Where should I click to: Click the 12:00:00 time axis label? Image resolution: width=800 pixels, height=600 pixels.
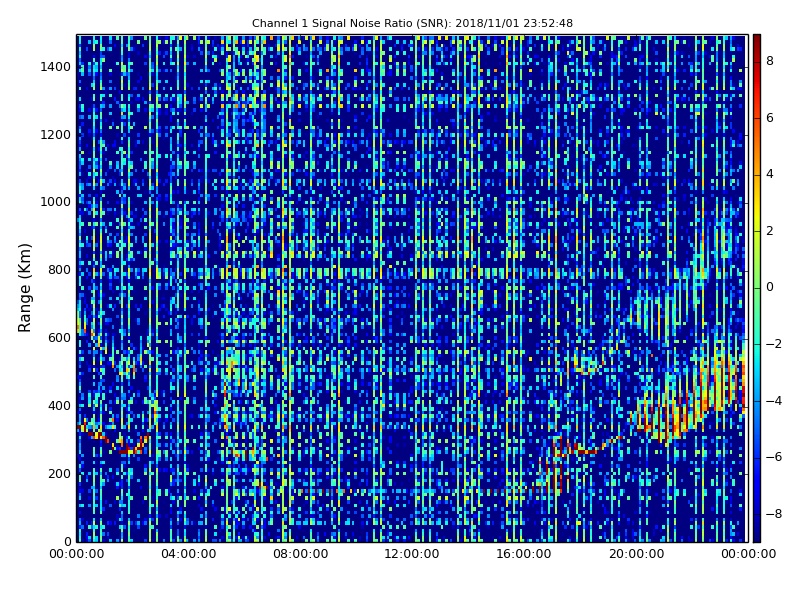tap(412, 554)
